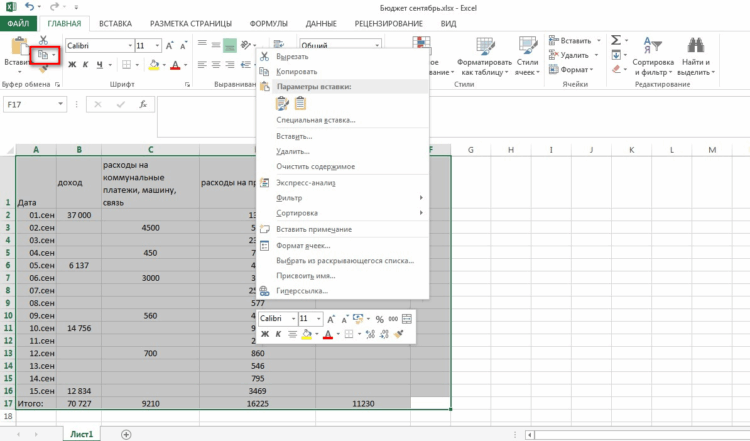Viewport: 750px width, 441px height.
Task: Select the Лист1 sheet tab
Action: point(81,434)
